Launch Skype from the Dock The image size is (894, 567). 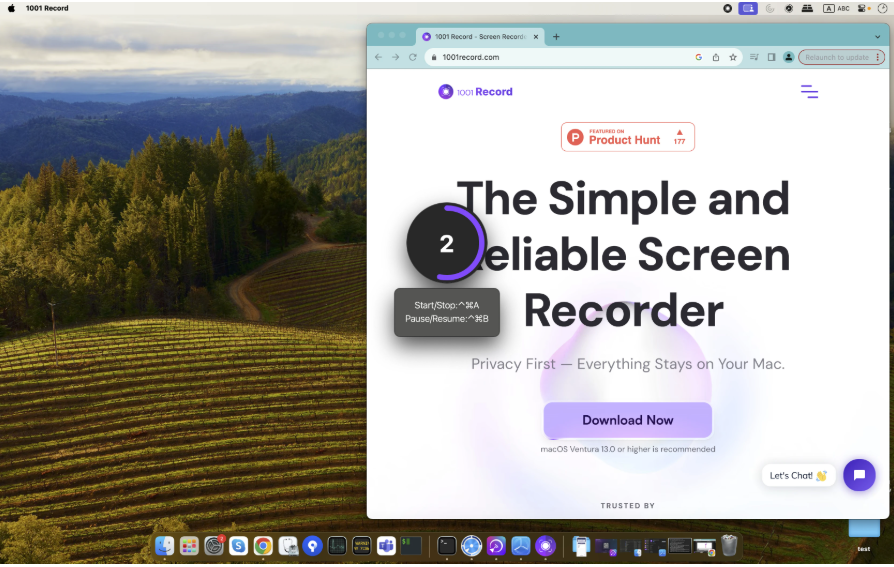(x=238, y=546)
